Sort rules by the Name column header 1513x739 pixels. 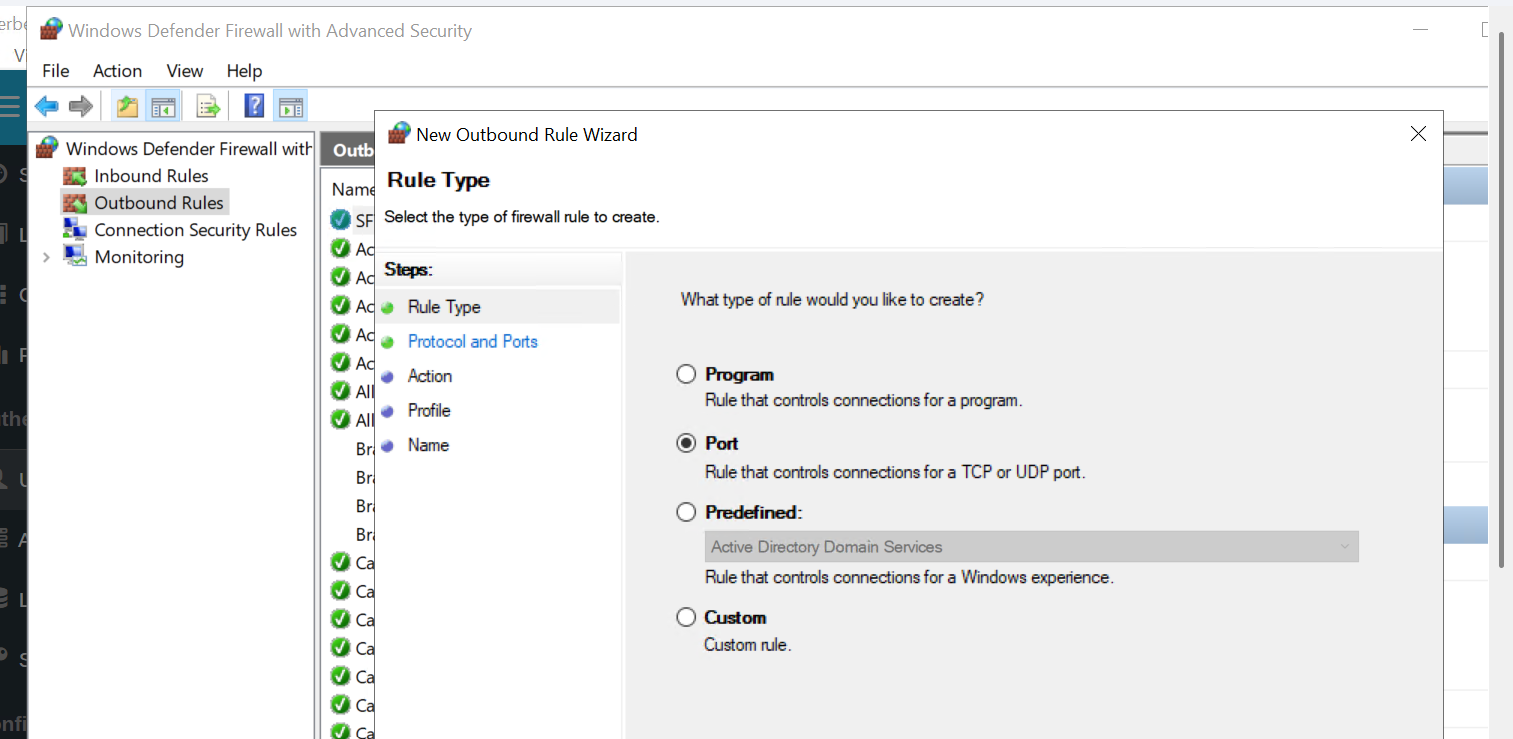click(352, 189)
